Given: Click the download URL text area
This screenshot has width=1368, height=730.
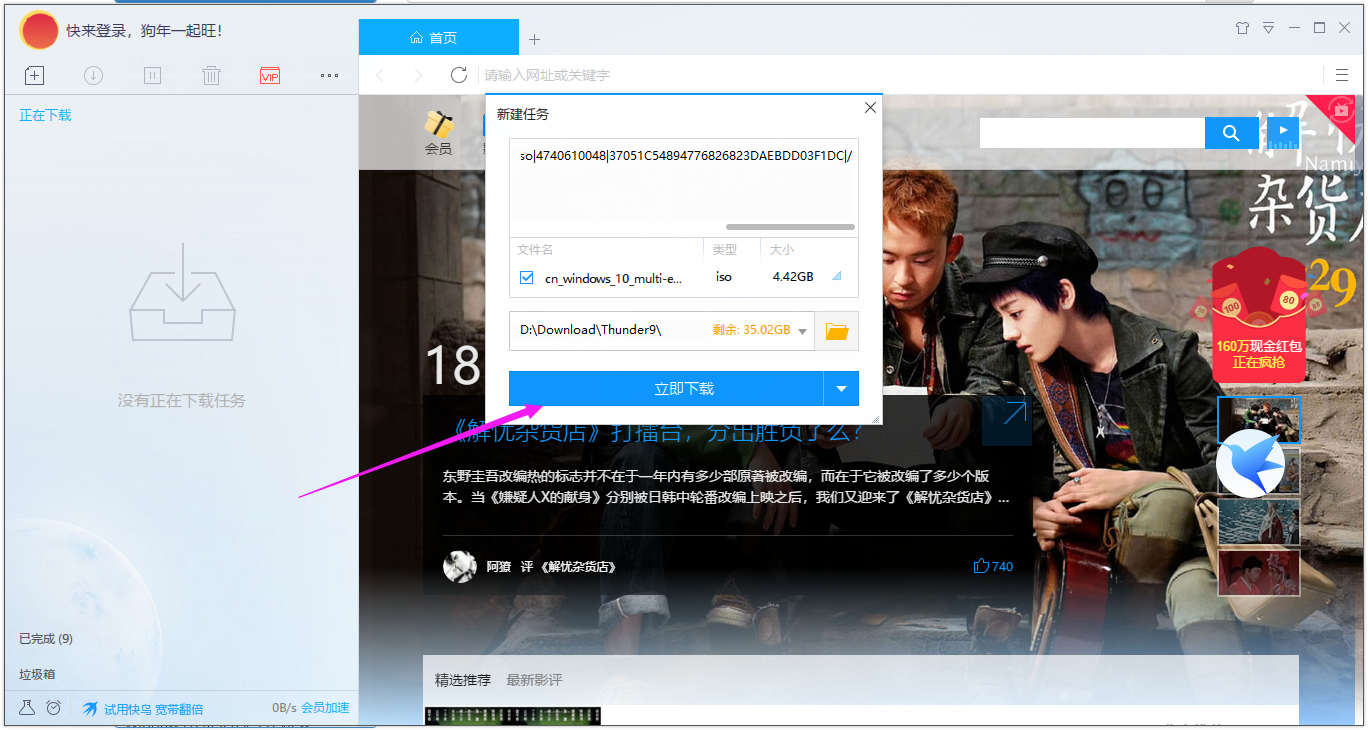Looking at the screenshot, I should tap(684, 186).
